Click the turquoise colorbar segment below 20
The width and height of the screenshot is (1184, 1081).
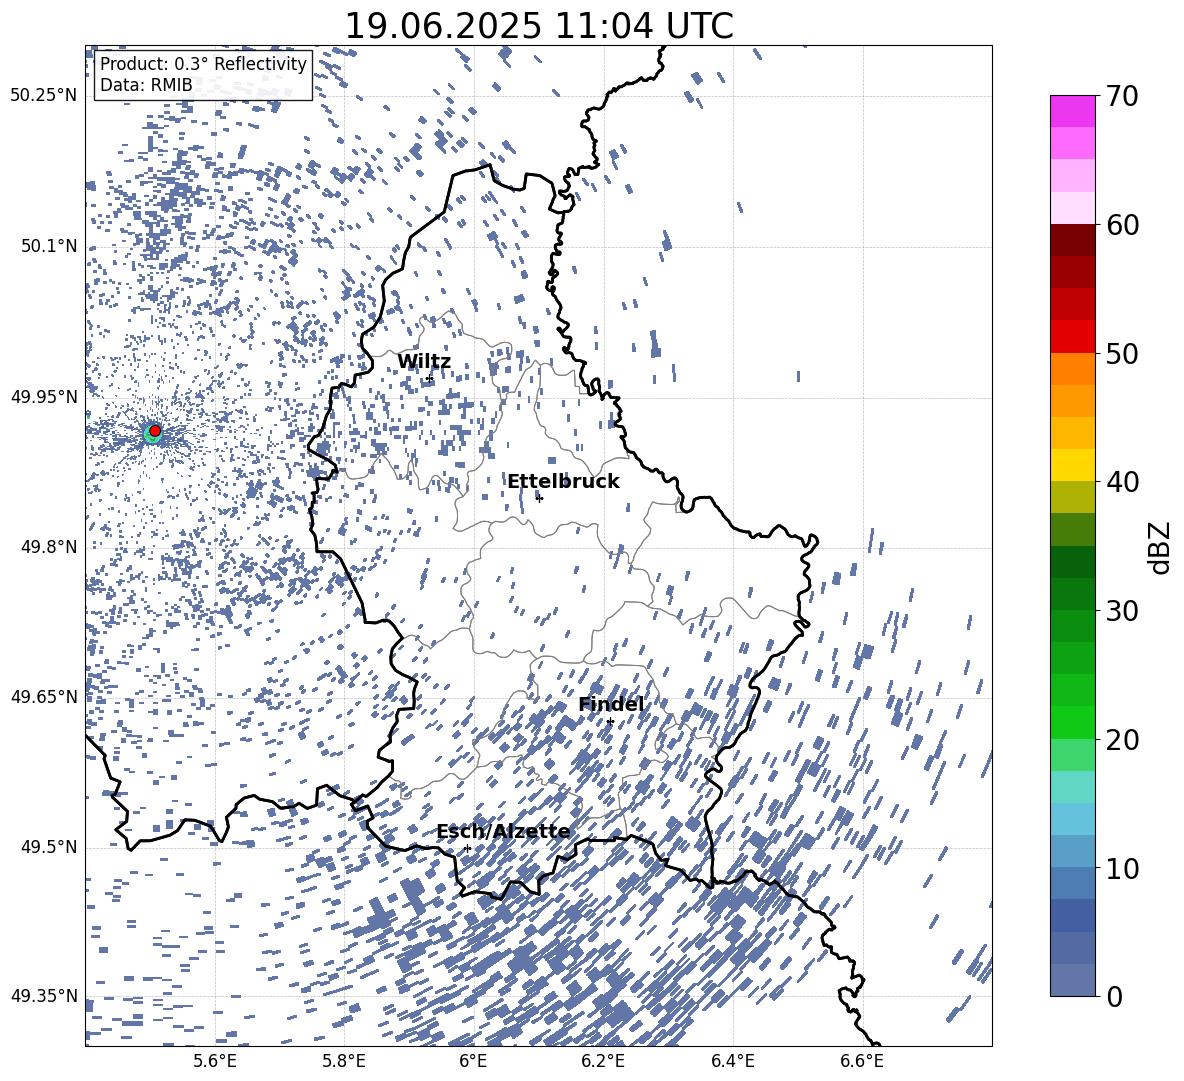pos(1072,787)
